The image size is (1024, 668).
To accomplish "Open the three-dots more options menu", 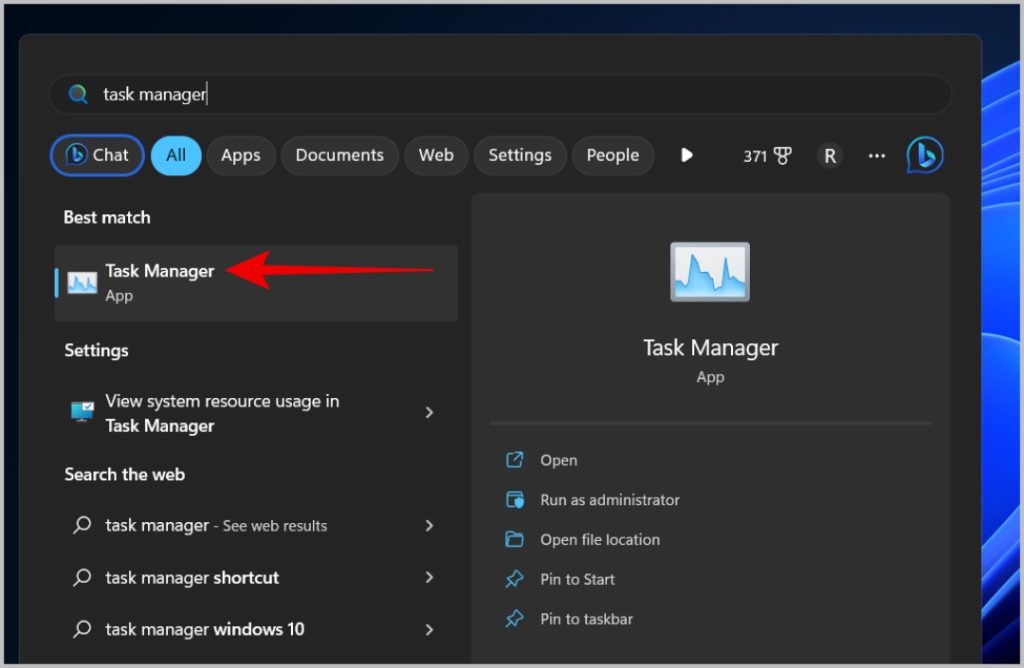I will coord(877,155).
